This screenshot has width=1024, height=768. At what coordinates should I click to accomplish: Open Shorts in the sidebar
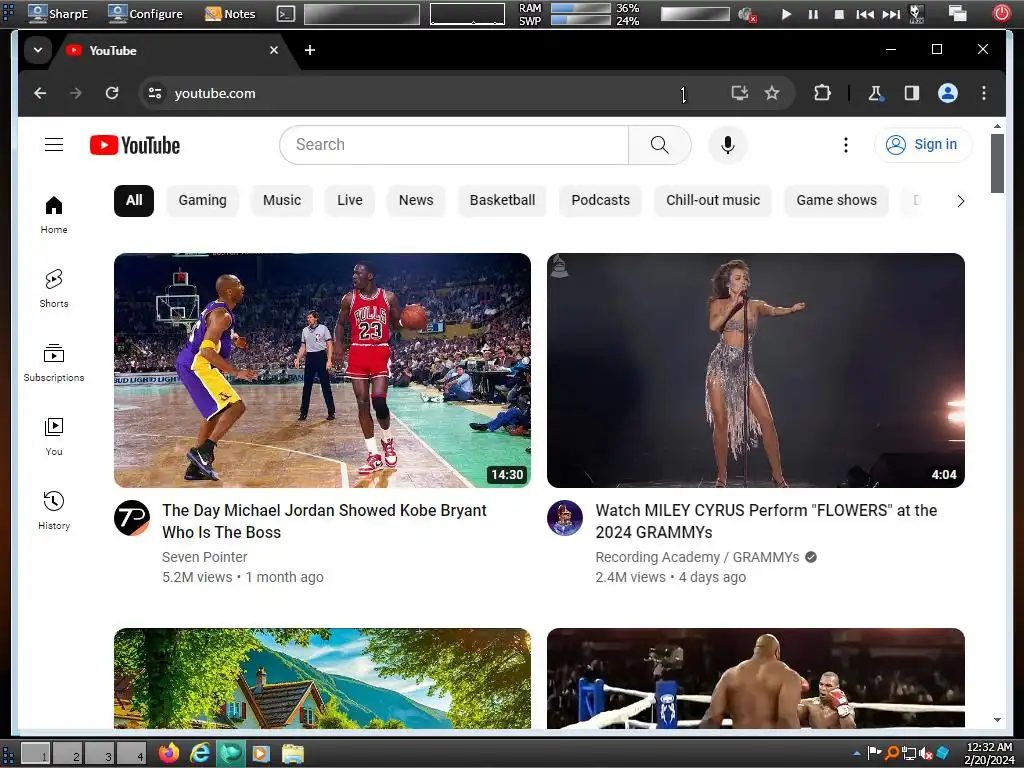(54, 289)
